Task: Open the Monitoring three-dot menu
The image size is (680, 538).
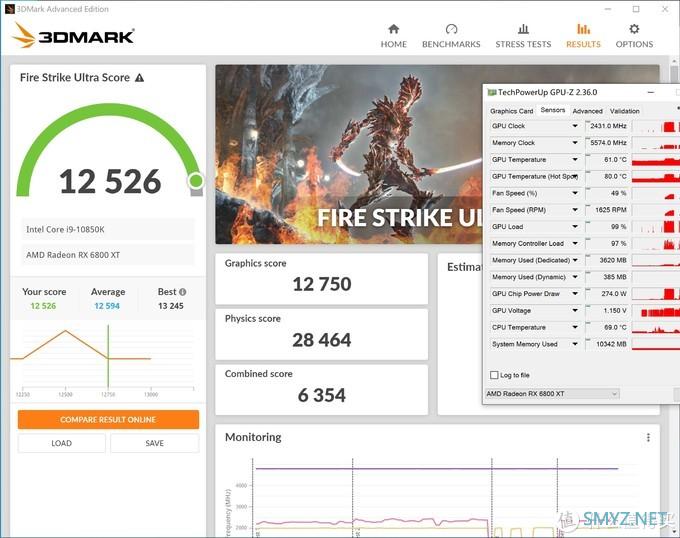Action: (648, 437)
